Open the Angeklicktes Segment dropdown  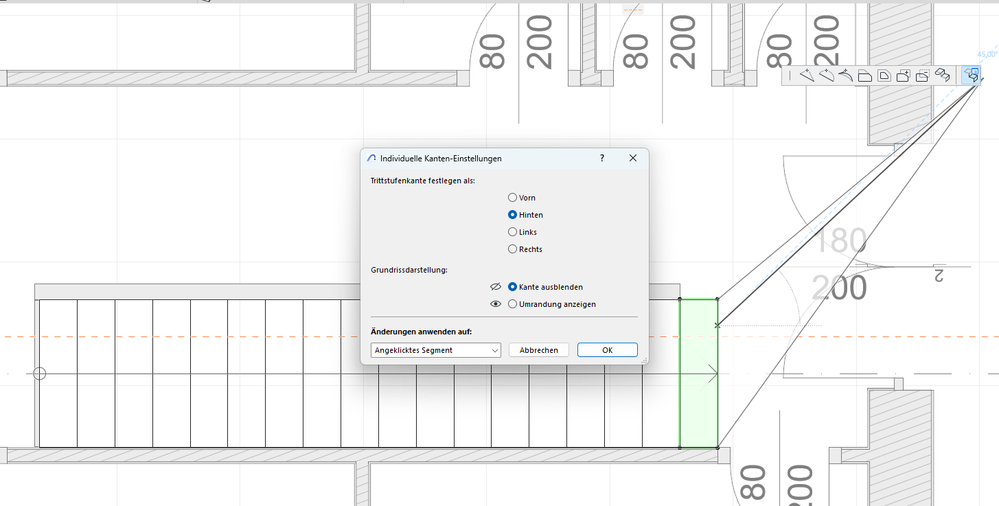pos(436,350)
